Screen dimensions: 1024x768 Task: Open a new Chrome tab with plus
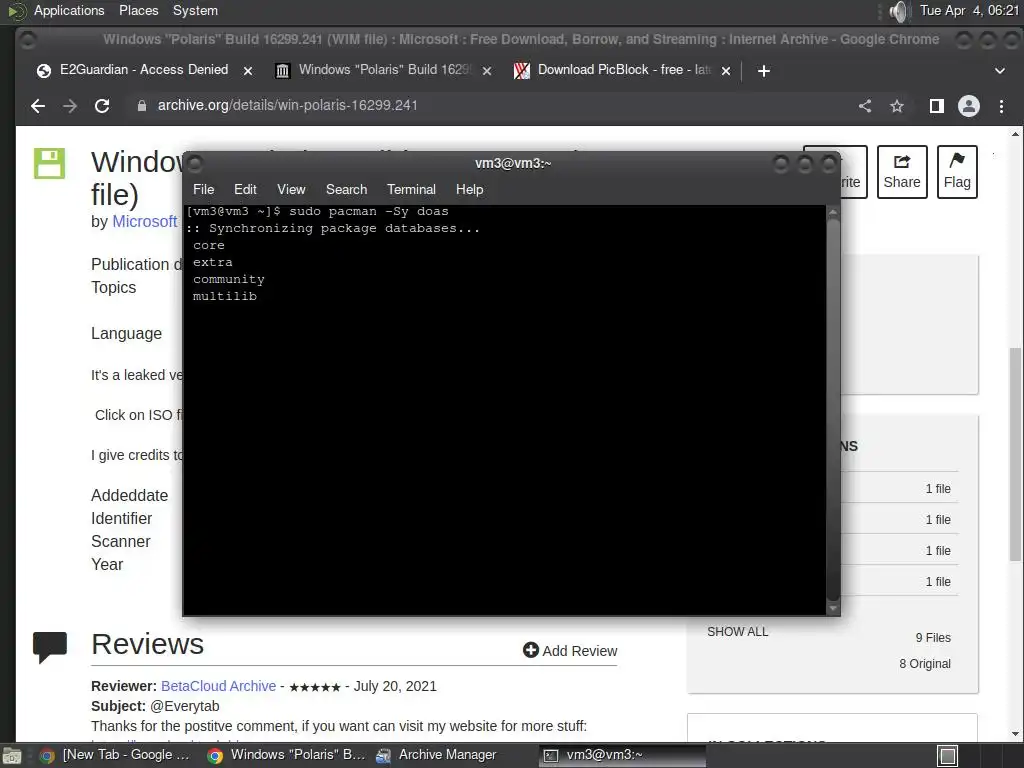763,71
